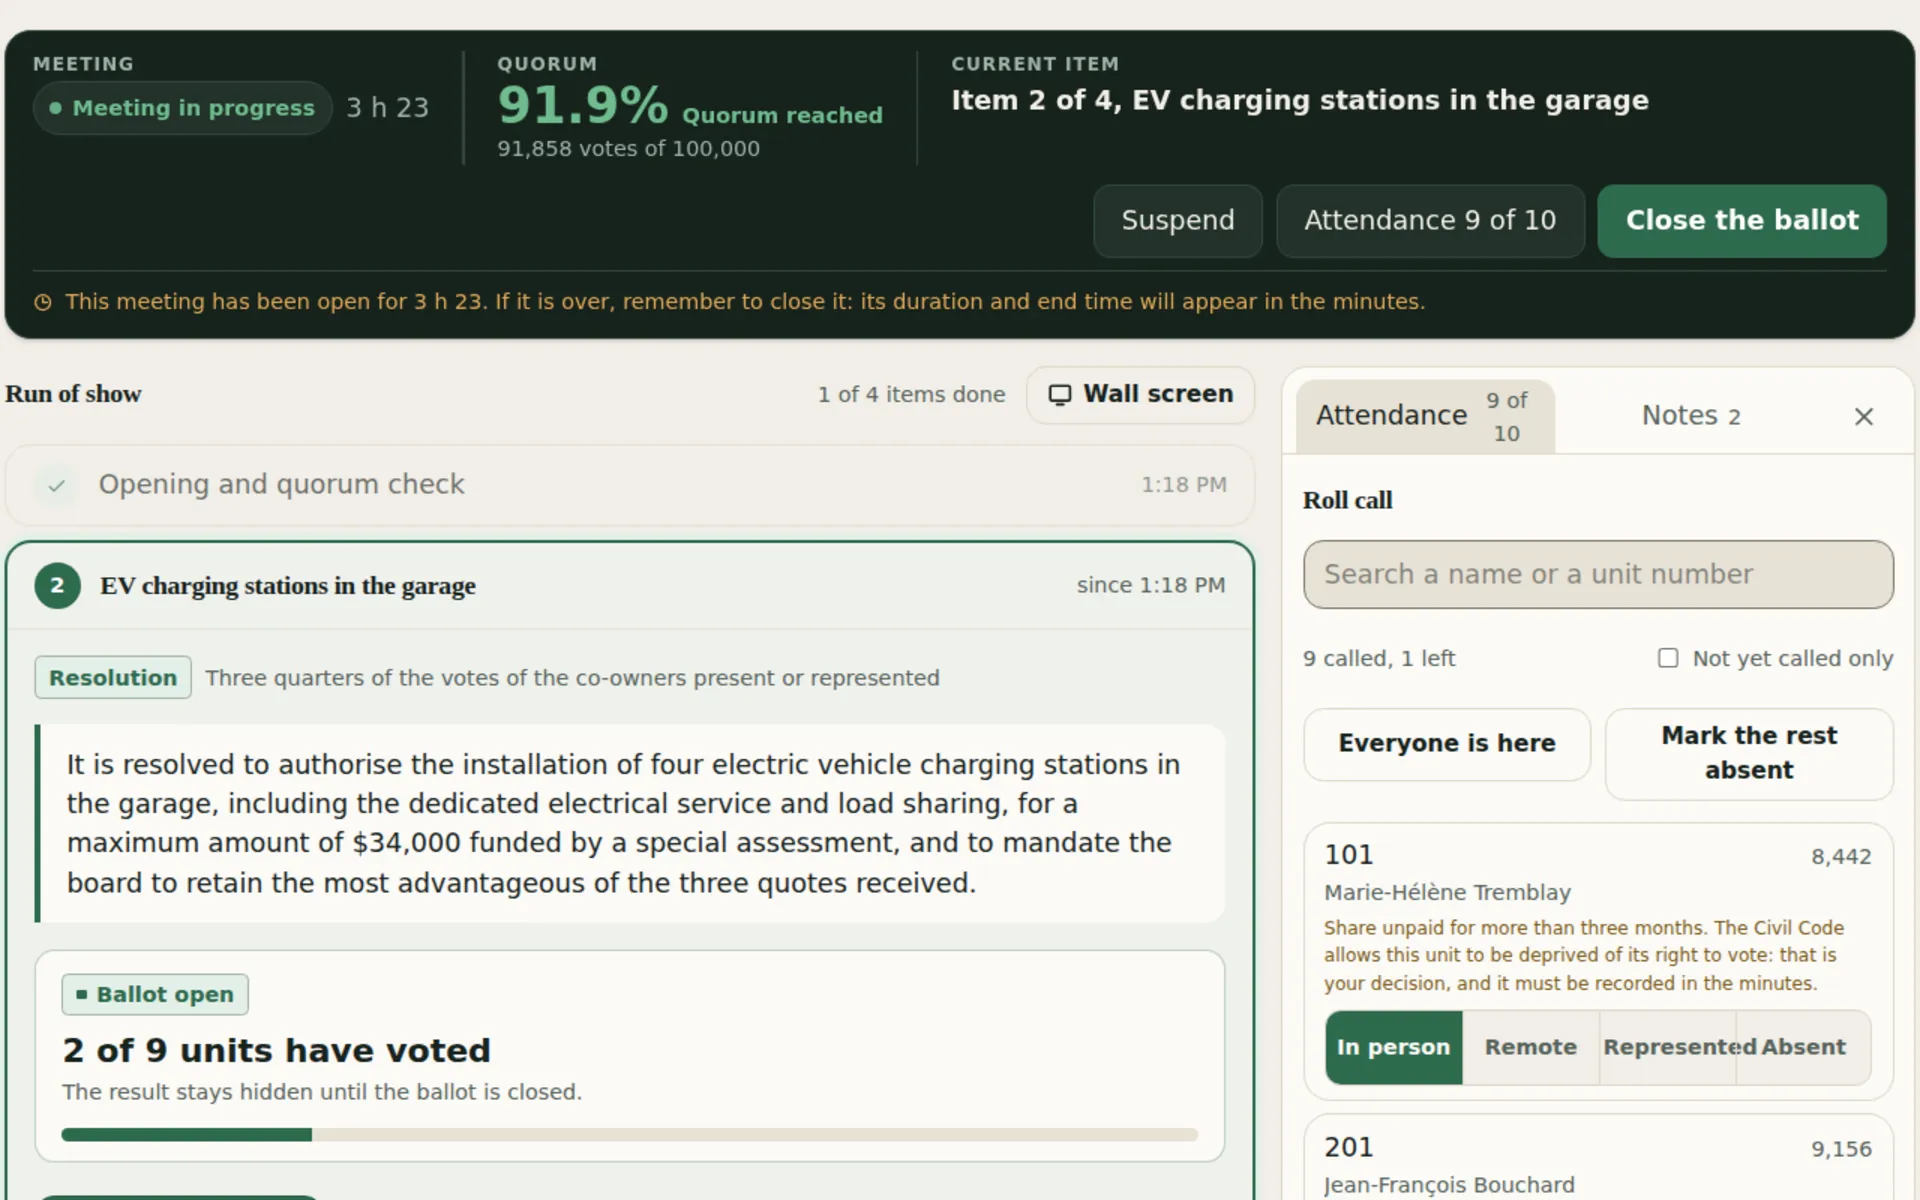Viewport: 1920px width, 1200px height.
Task: Click the checkmark icon beside Opening and quorum check
Action: 57,485
